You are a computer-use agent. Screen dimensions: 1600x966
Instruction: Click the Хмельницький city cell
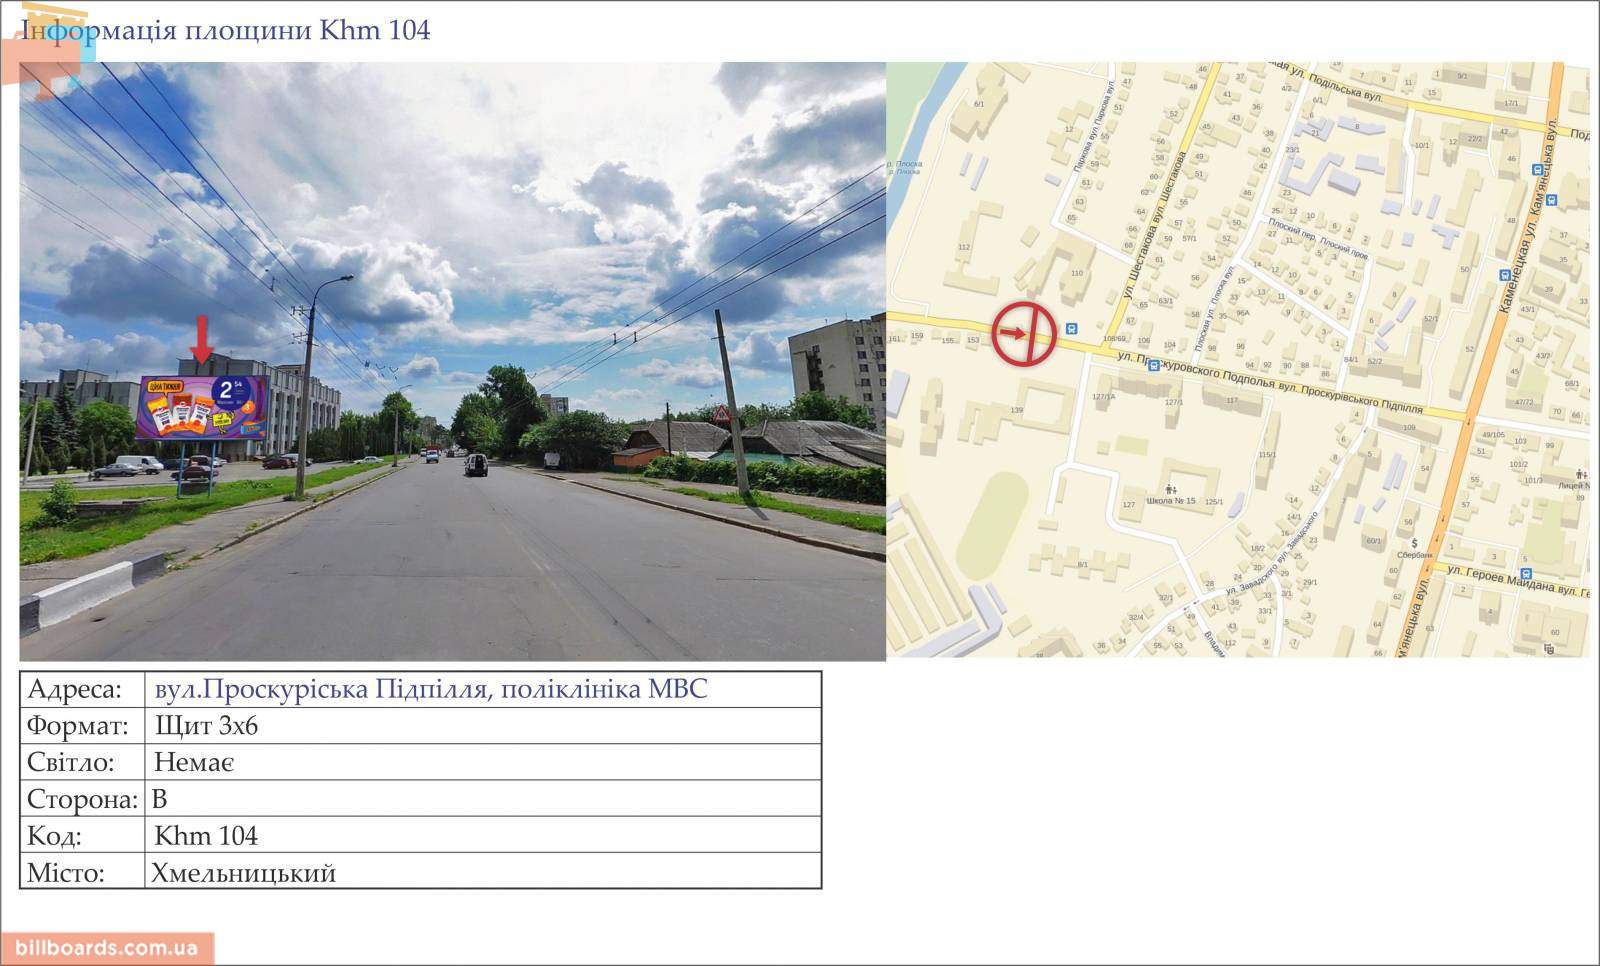point(483,872)
